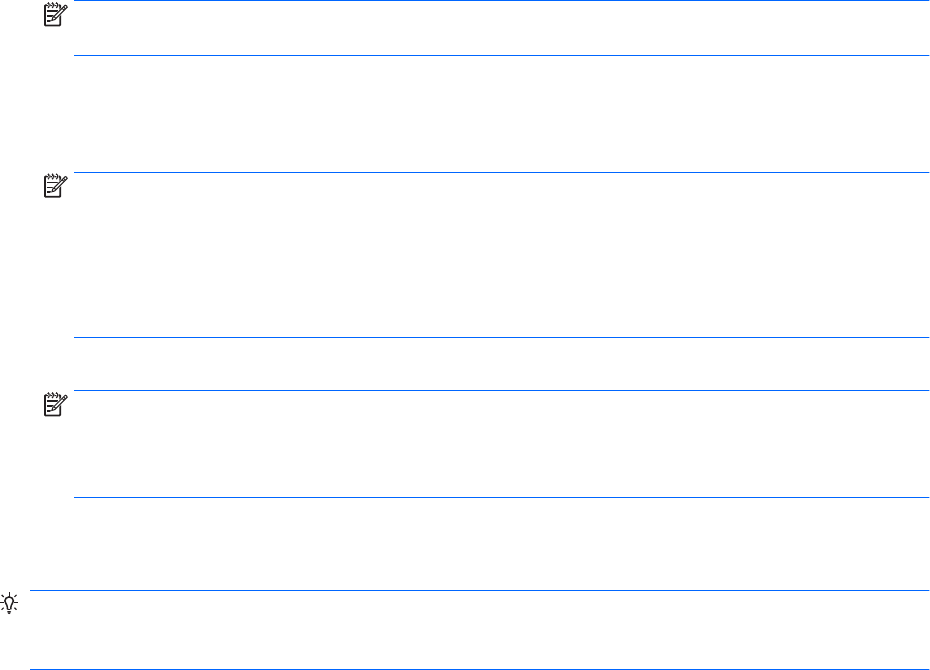Click the top border line of the second note
This screenshot has width=930, height=670.
(x=500, y=173)
